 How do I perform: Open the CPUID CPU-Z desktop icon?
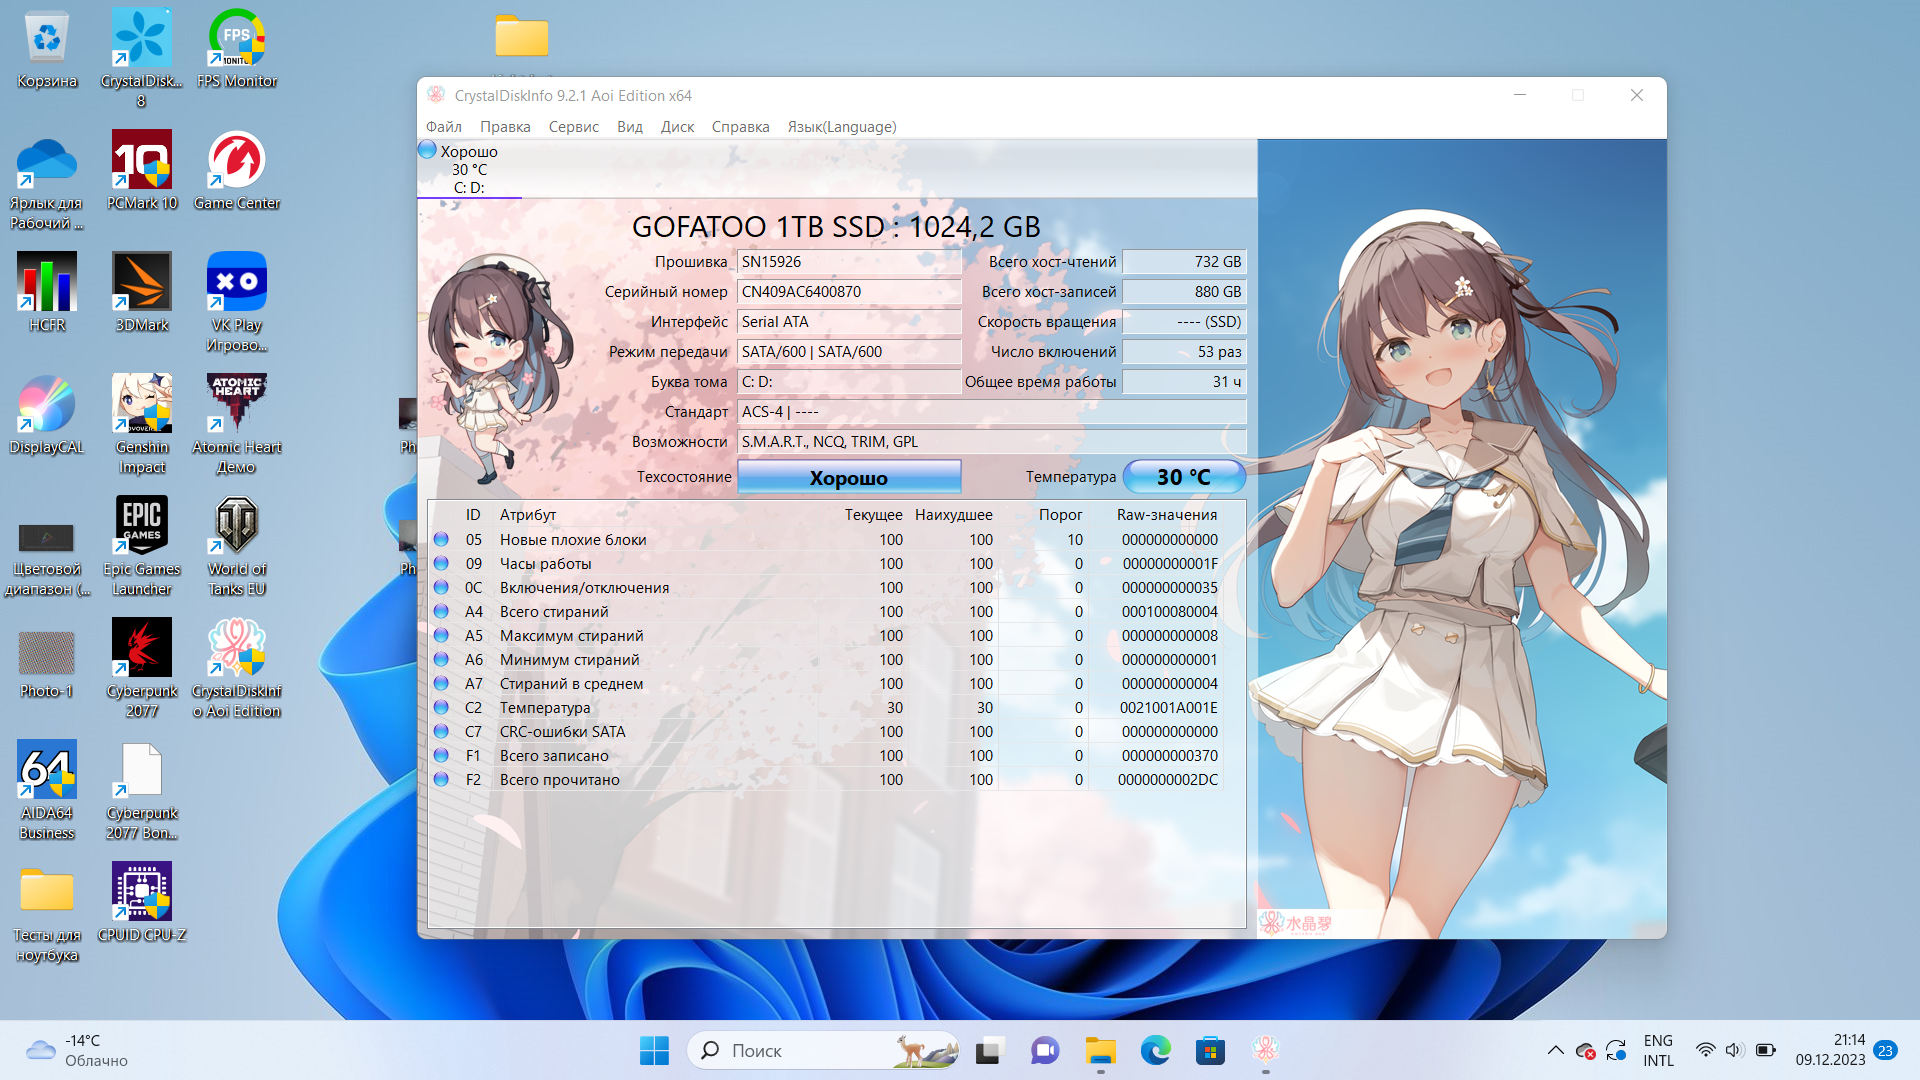click(x=141, y=892)
